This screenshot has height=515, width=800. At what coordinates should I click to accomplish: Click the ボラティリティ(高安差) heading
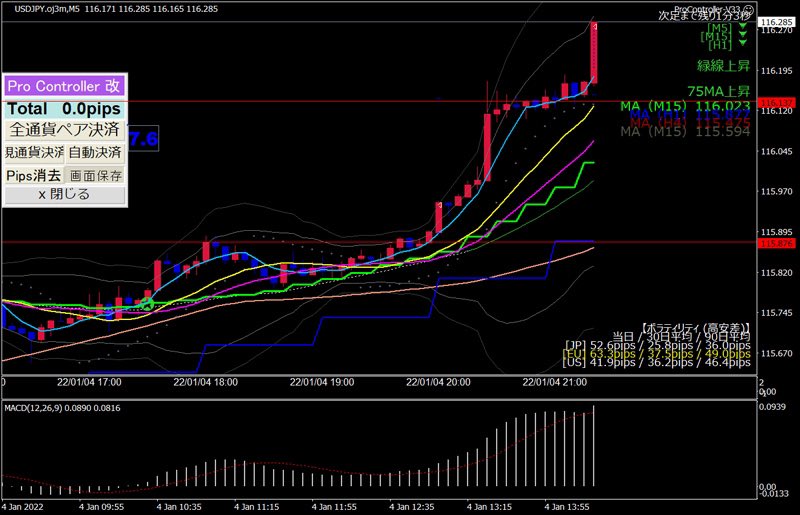(x=695, y=328)
